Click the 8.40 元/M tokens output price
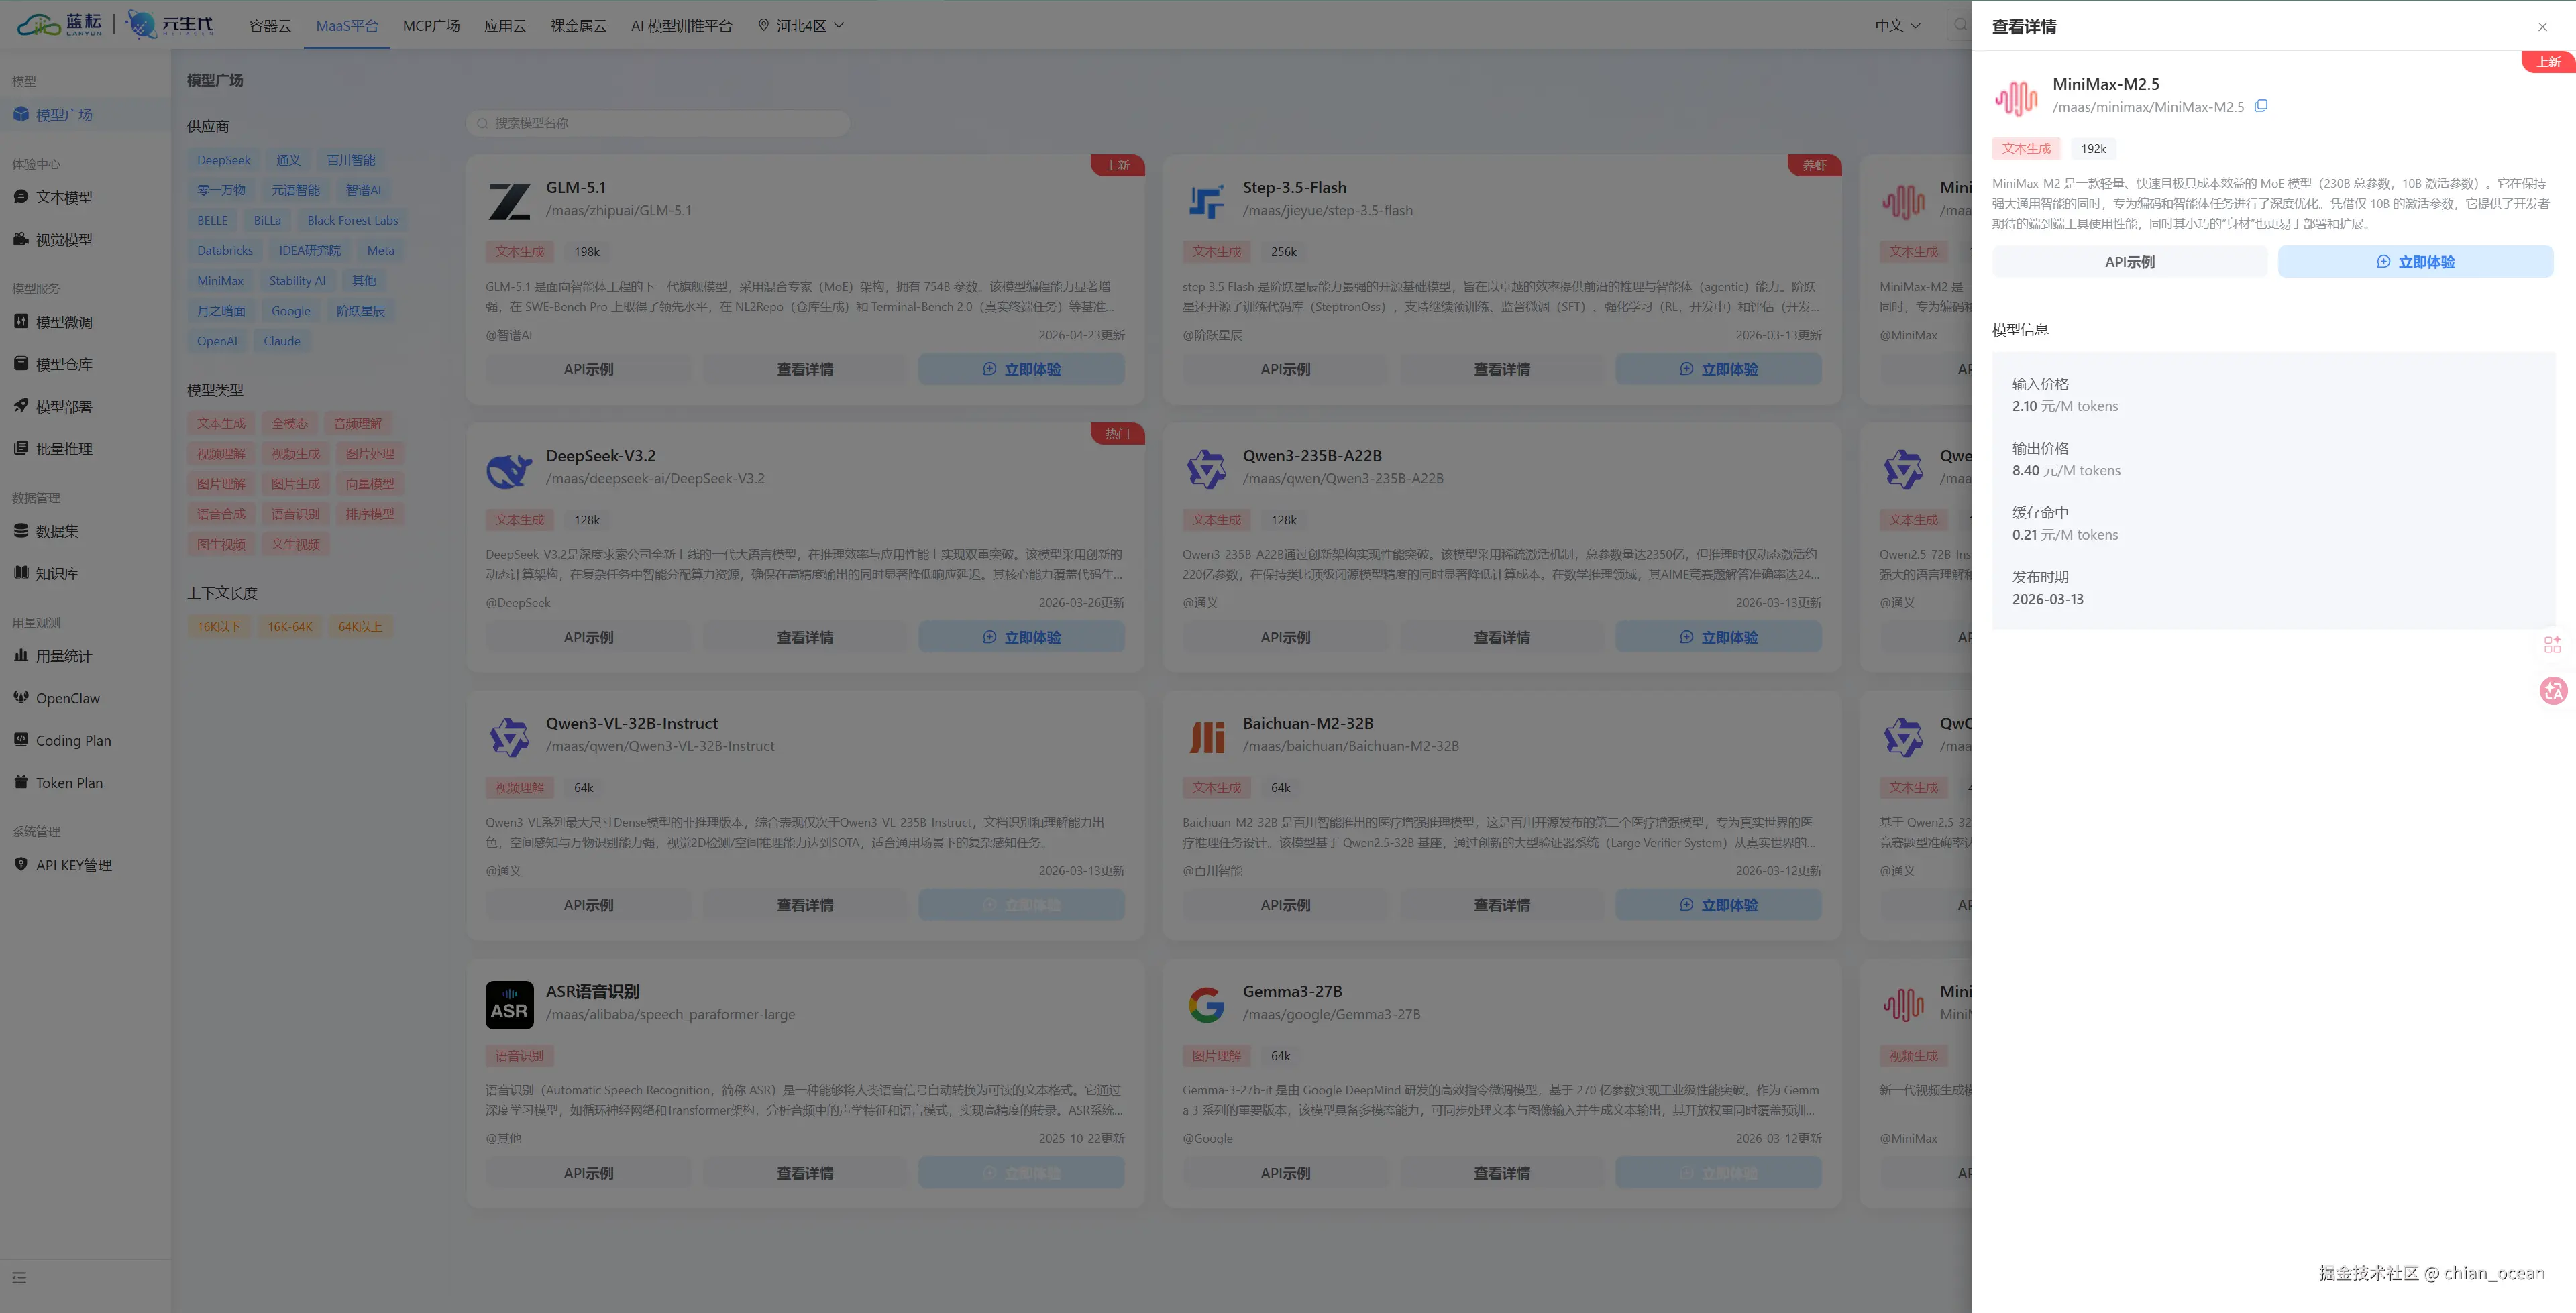This screenshot has height=1313, width=2576. point(2066,471)
